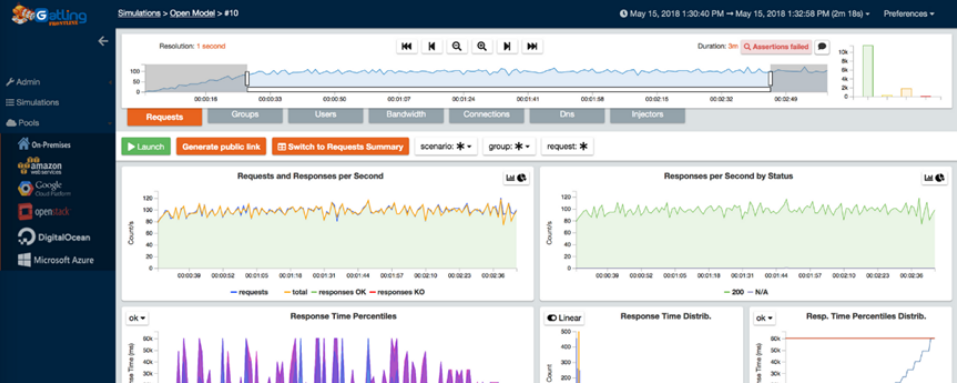The image size is (957, 383).
Task: Collapse sidebar with the back arrow icon
Action: click(103, 41)
